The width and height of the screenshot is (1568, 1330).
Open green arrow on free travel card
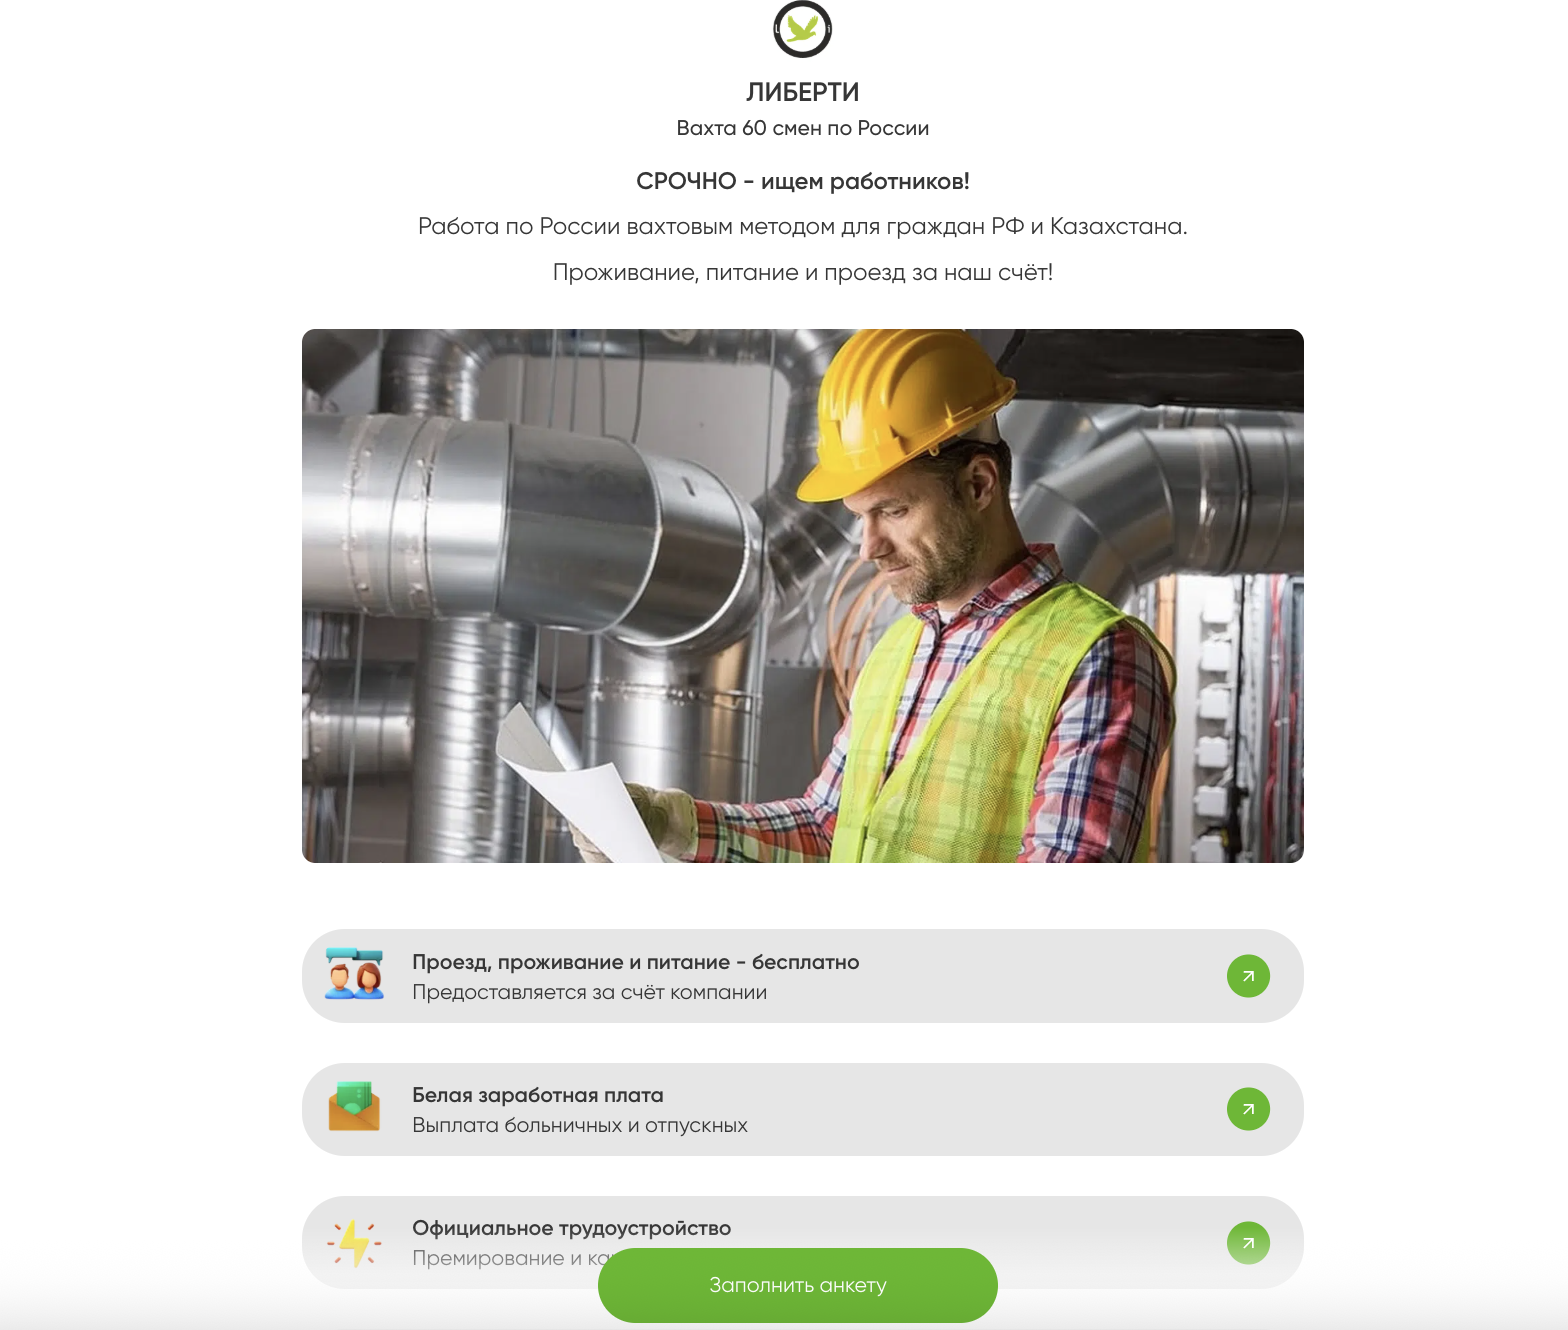(x=1248, y=976)
